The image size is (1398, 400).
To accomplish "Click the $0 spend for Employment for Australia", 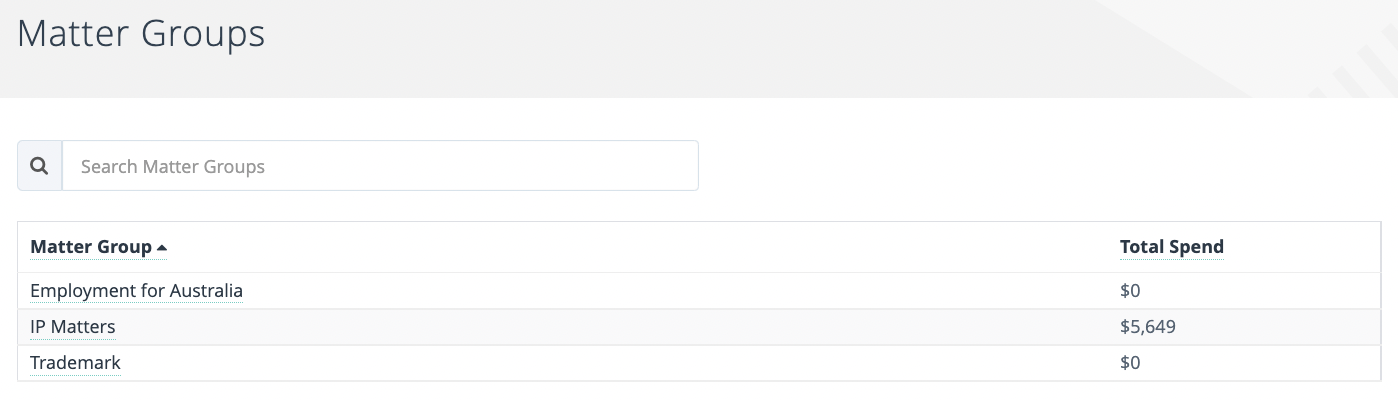I will click(x=1130, y=291).
